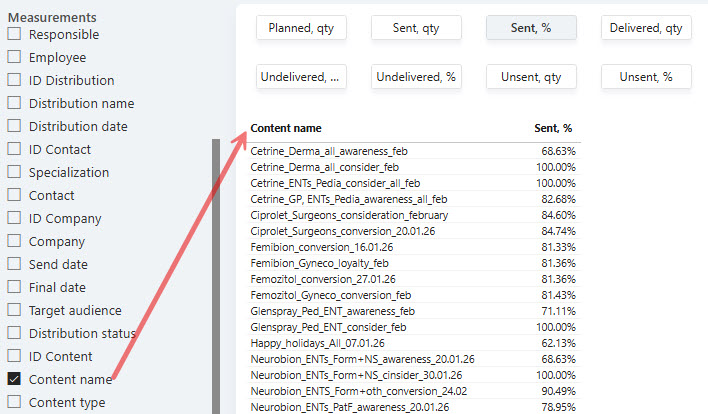
Task: Select Femozitol_Gyneco_conversion_feb row
Action: pyautogui.click(x=414, y=295)
